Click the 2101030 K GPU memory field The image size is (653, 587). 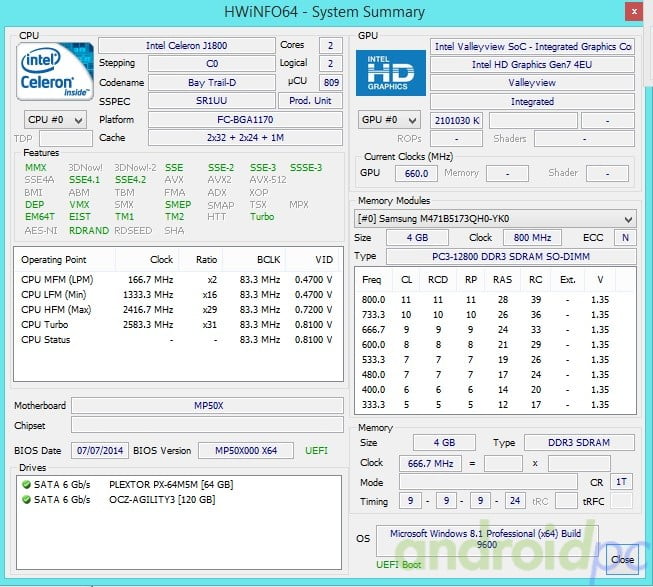(456, 121)
